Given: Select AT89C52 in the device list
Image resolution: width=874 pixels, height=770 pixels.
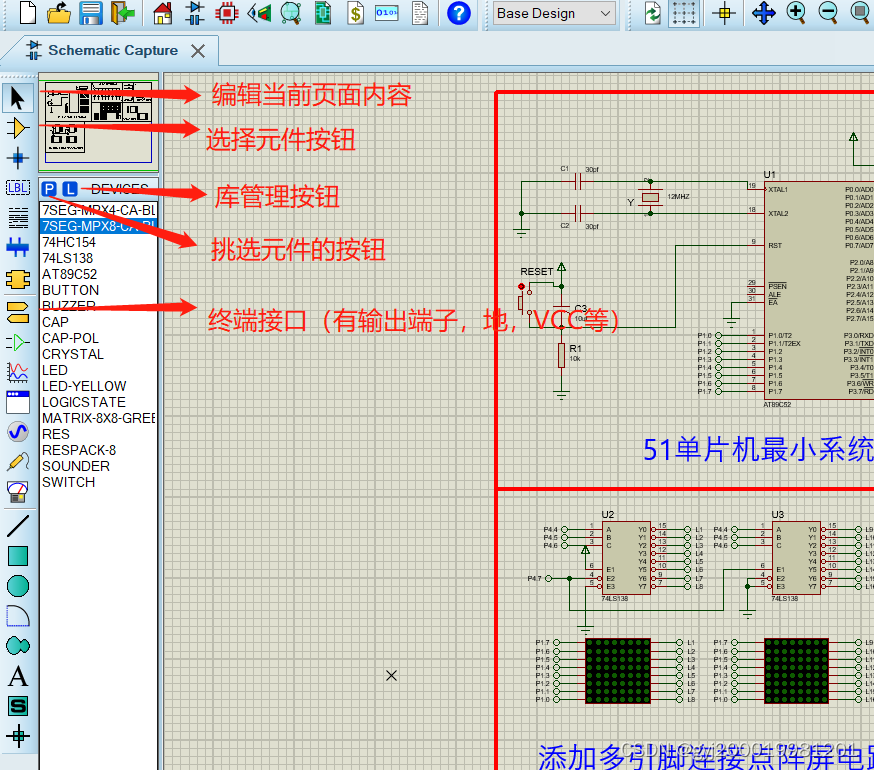Looking at the screenshot, I should (69, 273).
